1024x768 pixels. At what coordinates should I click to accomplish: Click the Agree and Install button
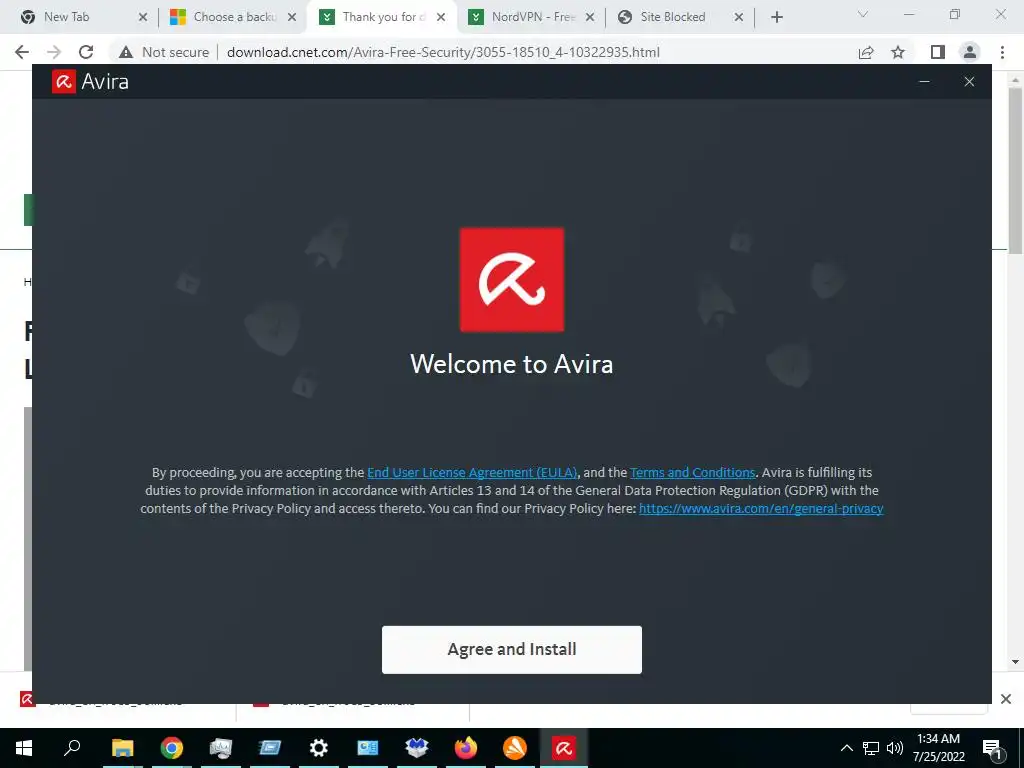coord(511,649)
